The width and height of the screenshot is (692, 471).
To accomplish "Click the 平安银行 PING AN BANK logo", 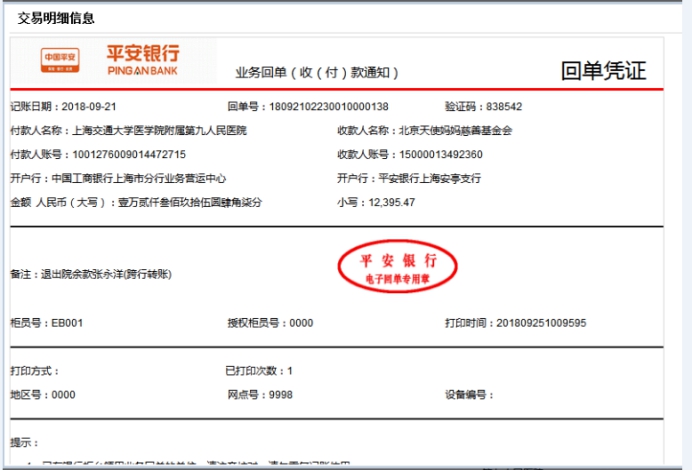I will click(x=143, y=60).
